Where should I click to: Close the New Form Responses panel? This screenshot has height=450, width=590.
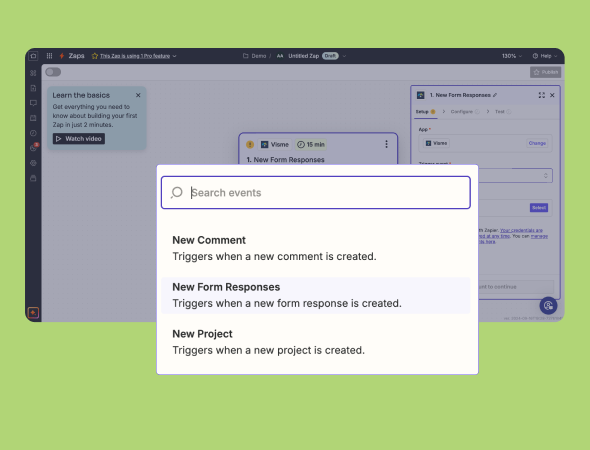(x=552, y=95)
